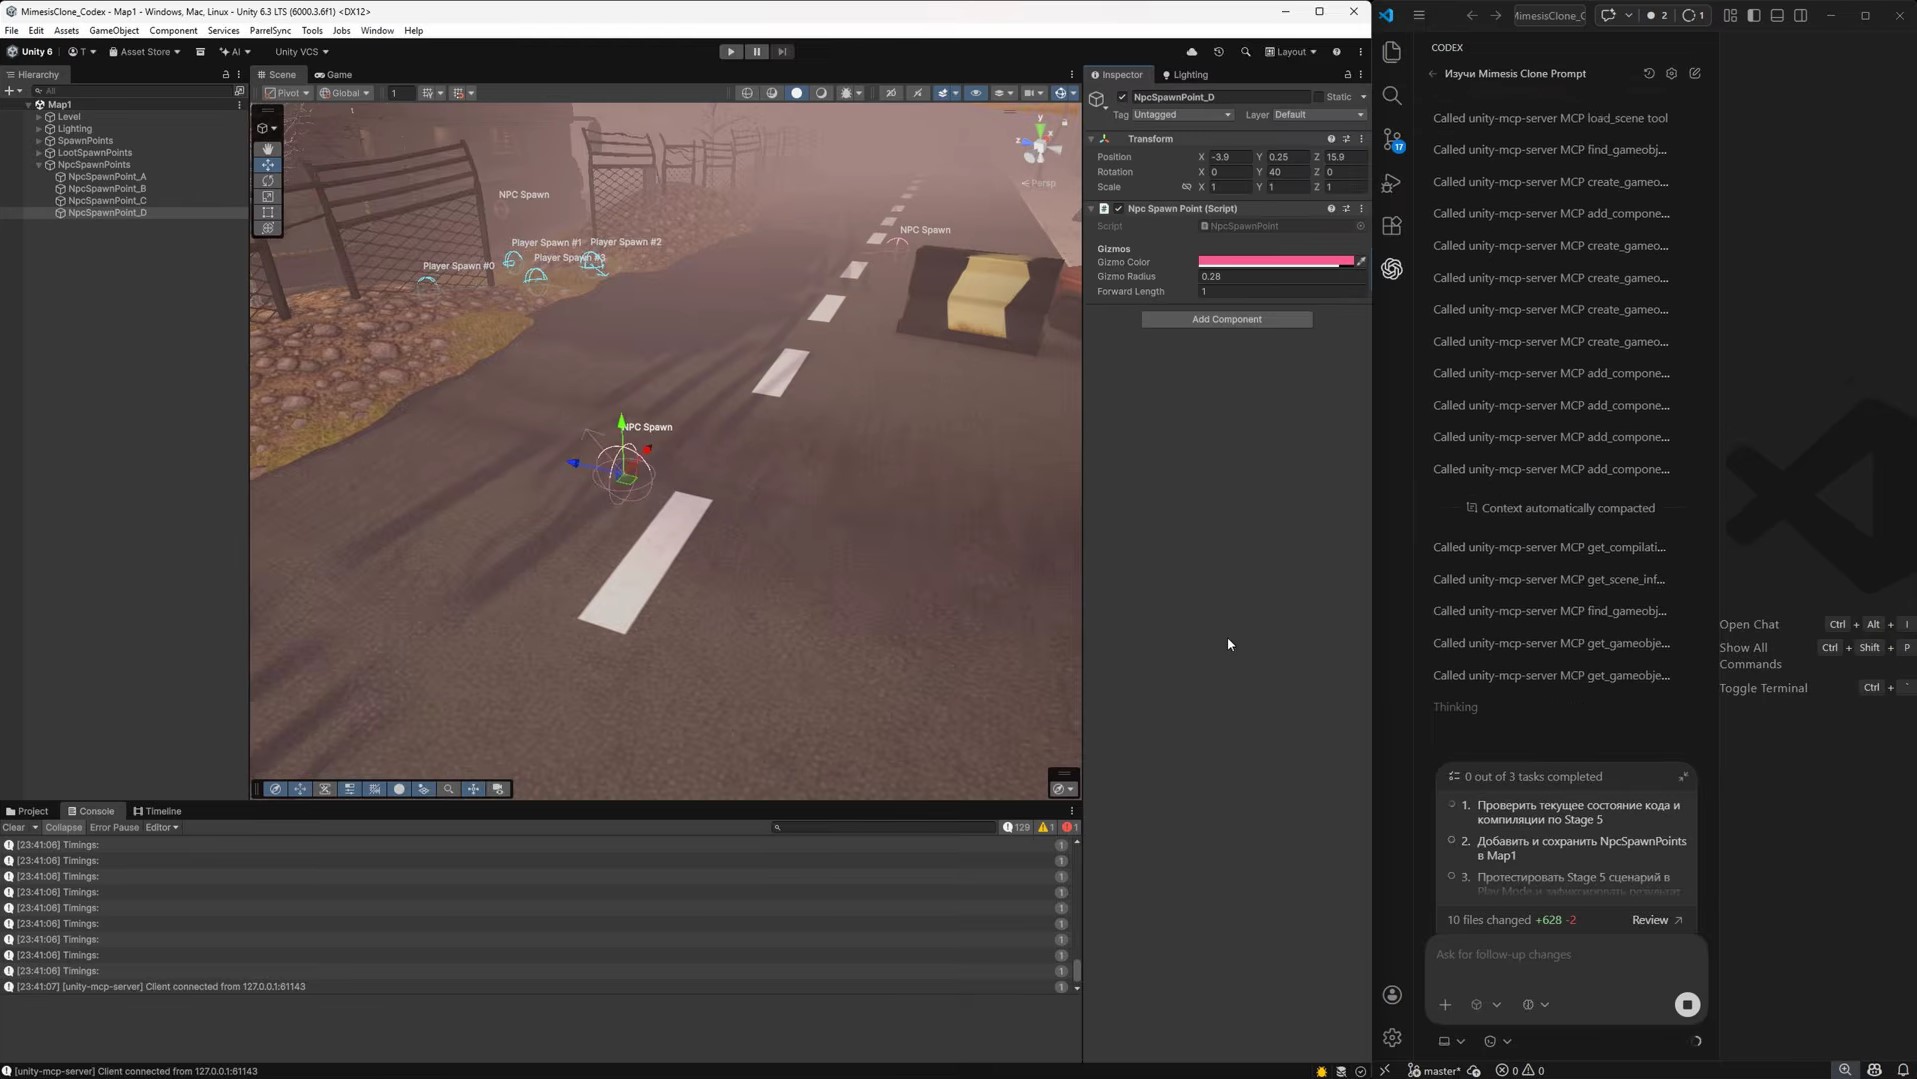The height and width of the screenshot is (1079, 1917).
Task: Open the Layer dropdown showing Default
Action: pyautogui.click(x=1319, y=115)
